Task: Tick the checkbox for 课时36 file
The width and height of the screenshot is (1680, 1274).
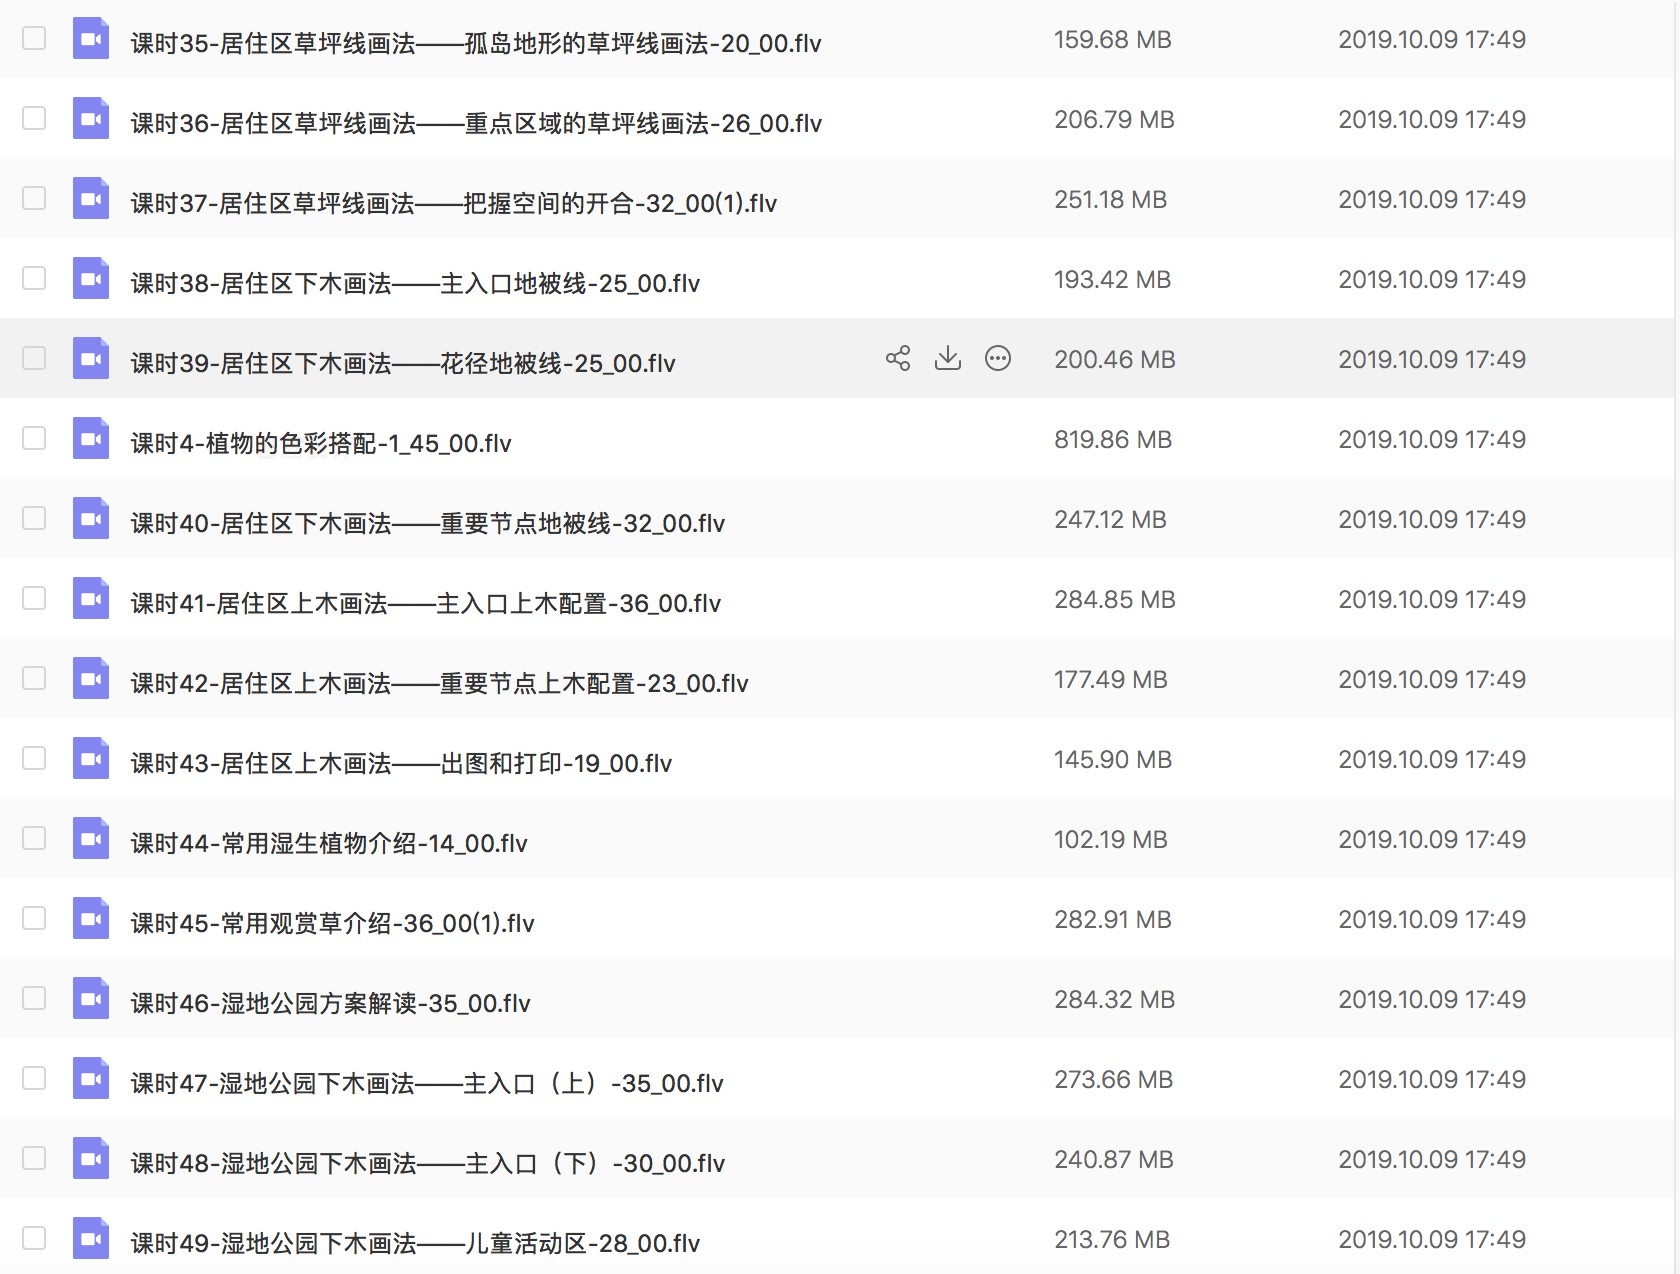Action: tap(34, 118)
